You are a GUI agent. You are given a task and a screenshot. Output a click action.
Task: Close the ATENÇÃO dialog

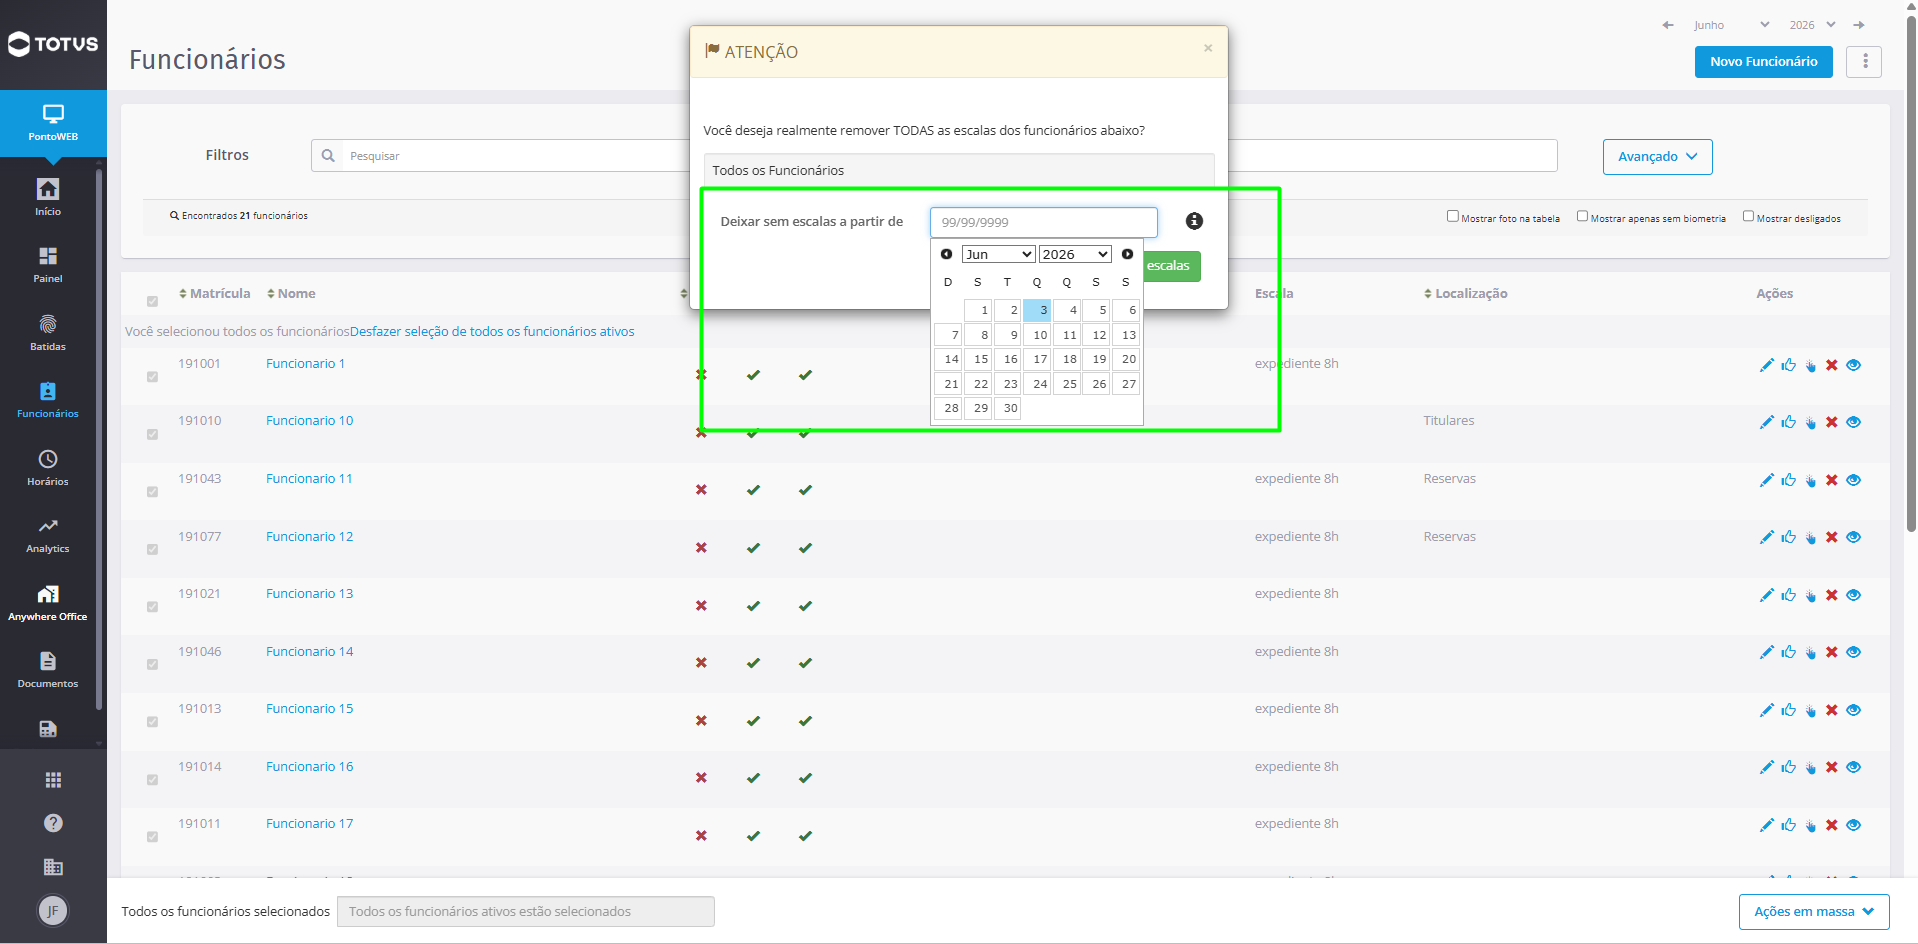(x=1208, y=48)
